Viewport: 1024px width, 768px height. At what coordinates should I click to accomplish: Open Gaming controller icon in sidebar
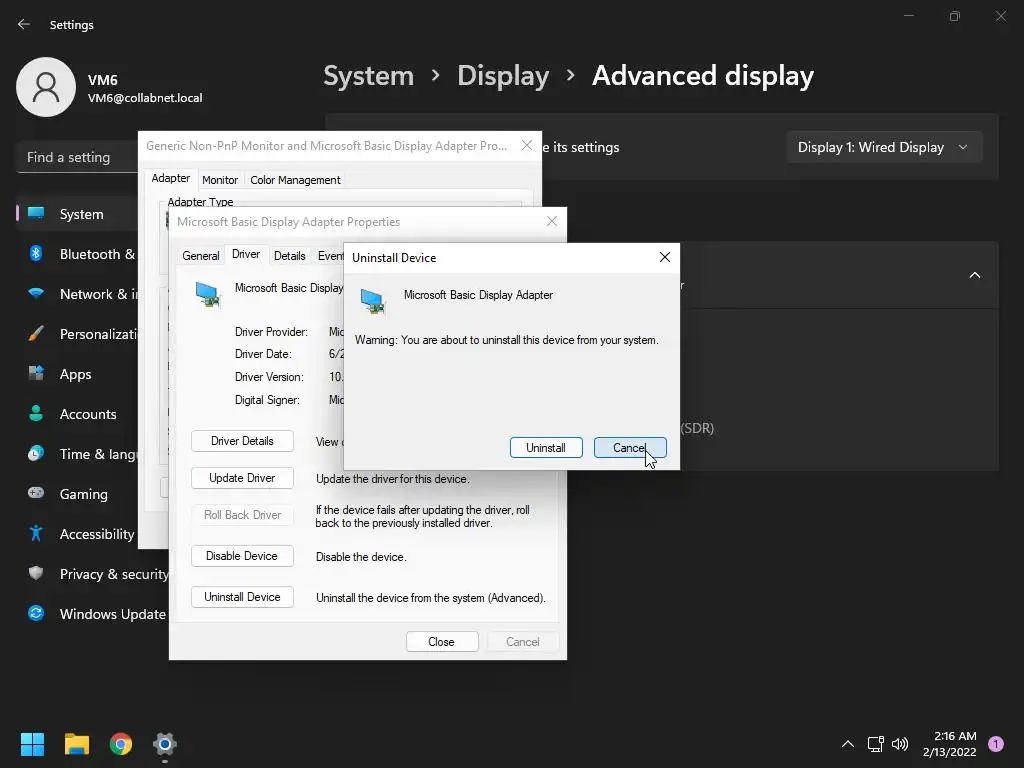(36, 493)
